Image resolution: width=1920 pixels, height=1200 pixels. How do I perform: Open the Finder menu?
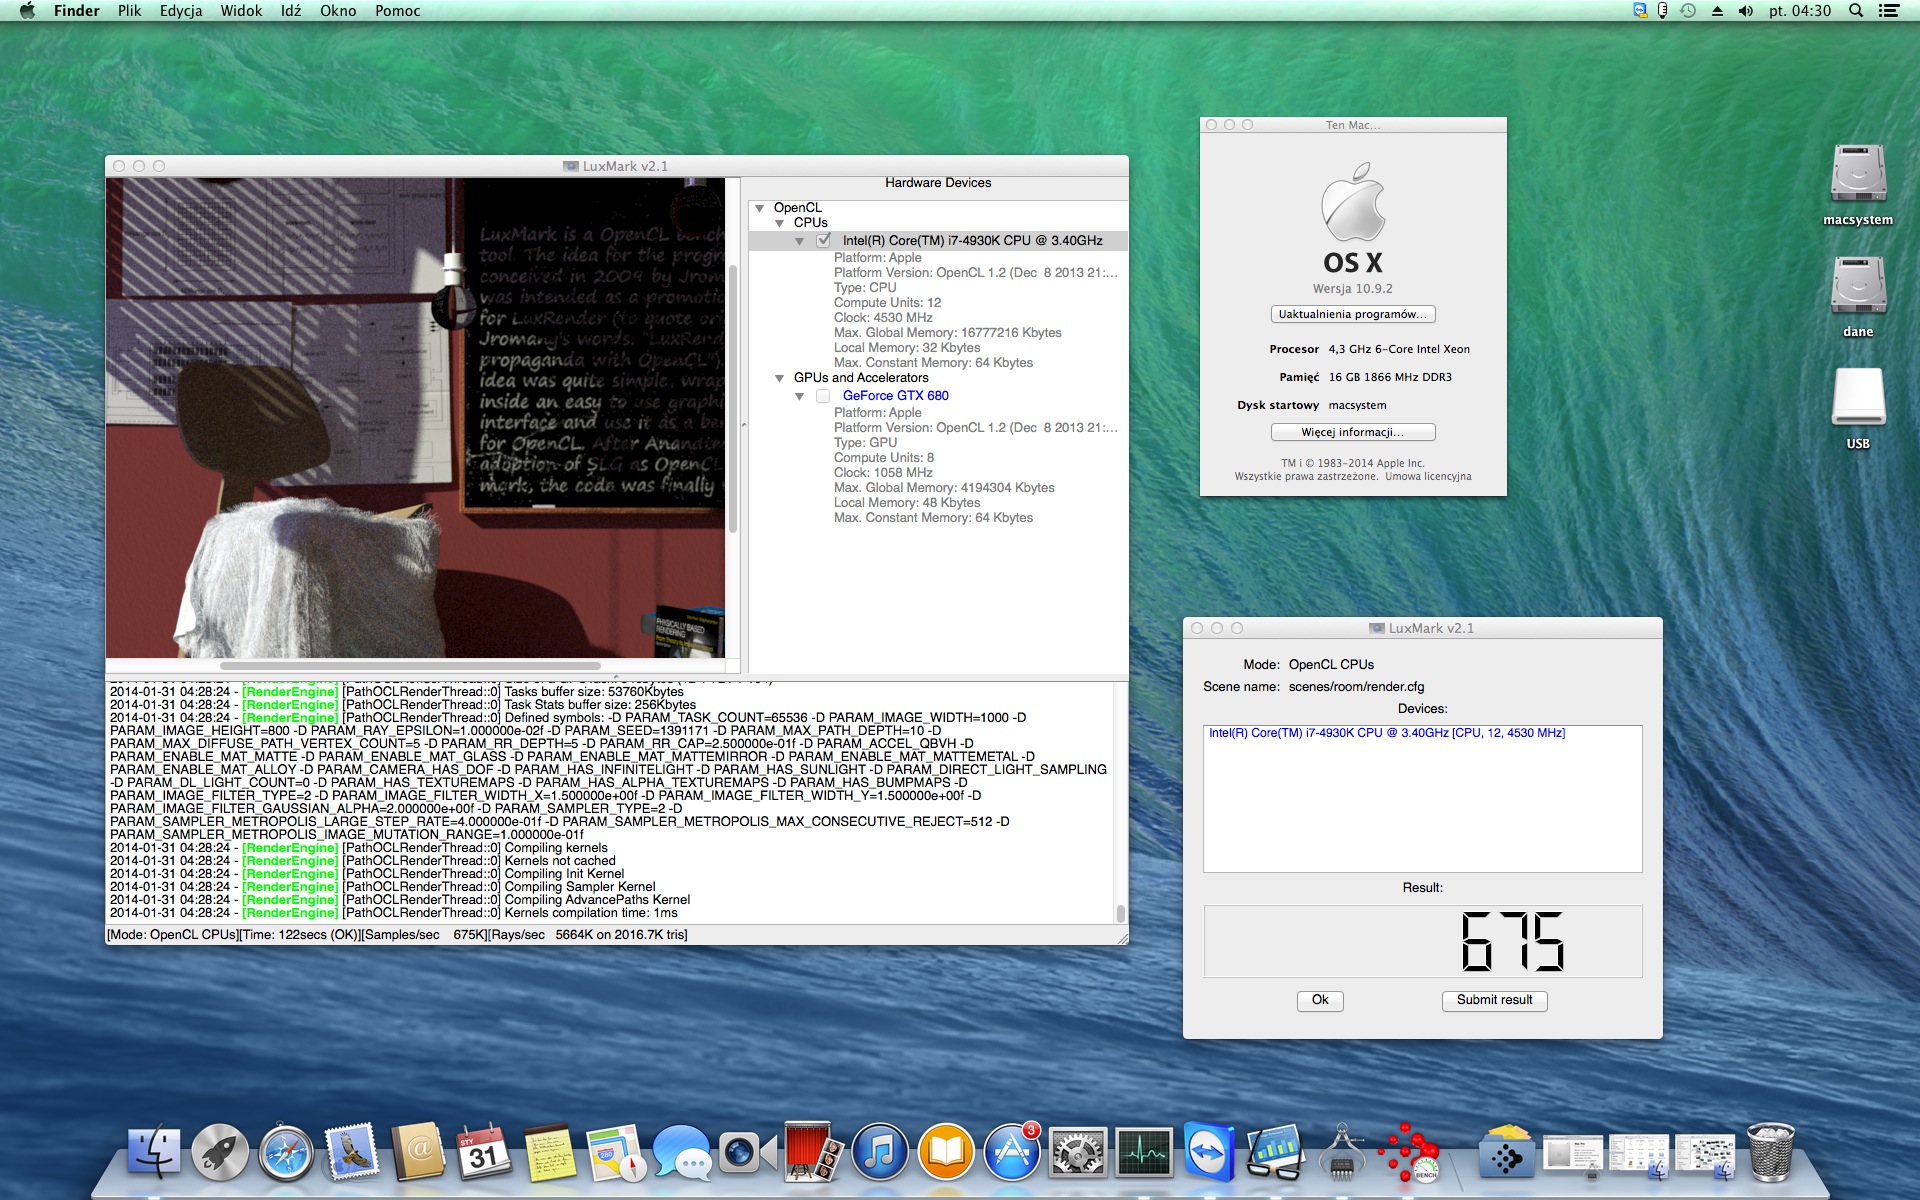[76, 11]
